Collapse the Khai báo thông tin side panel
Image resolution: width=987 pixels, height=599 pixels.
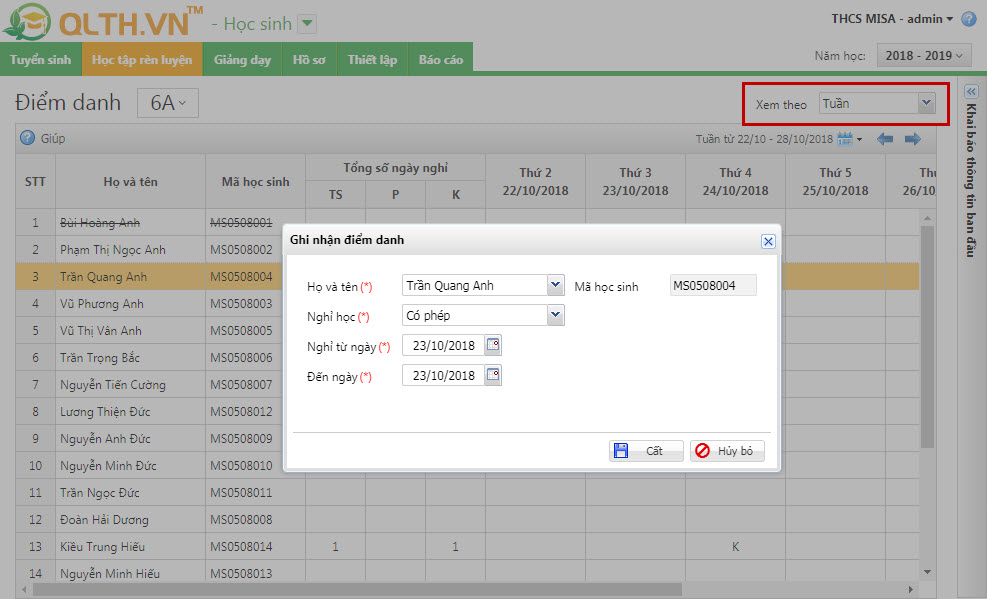(970, 91)
